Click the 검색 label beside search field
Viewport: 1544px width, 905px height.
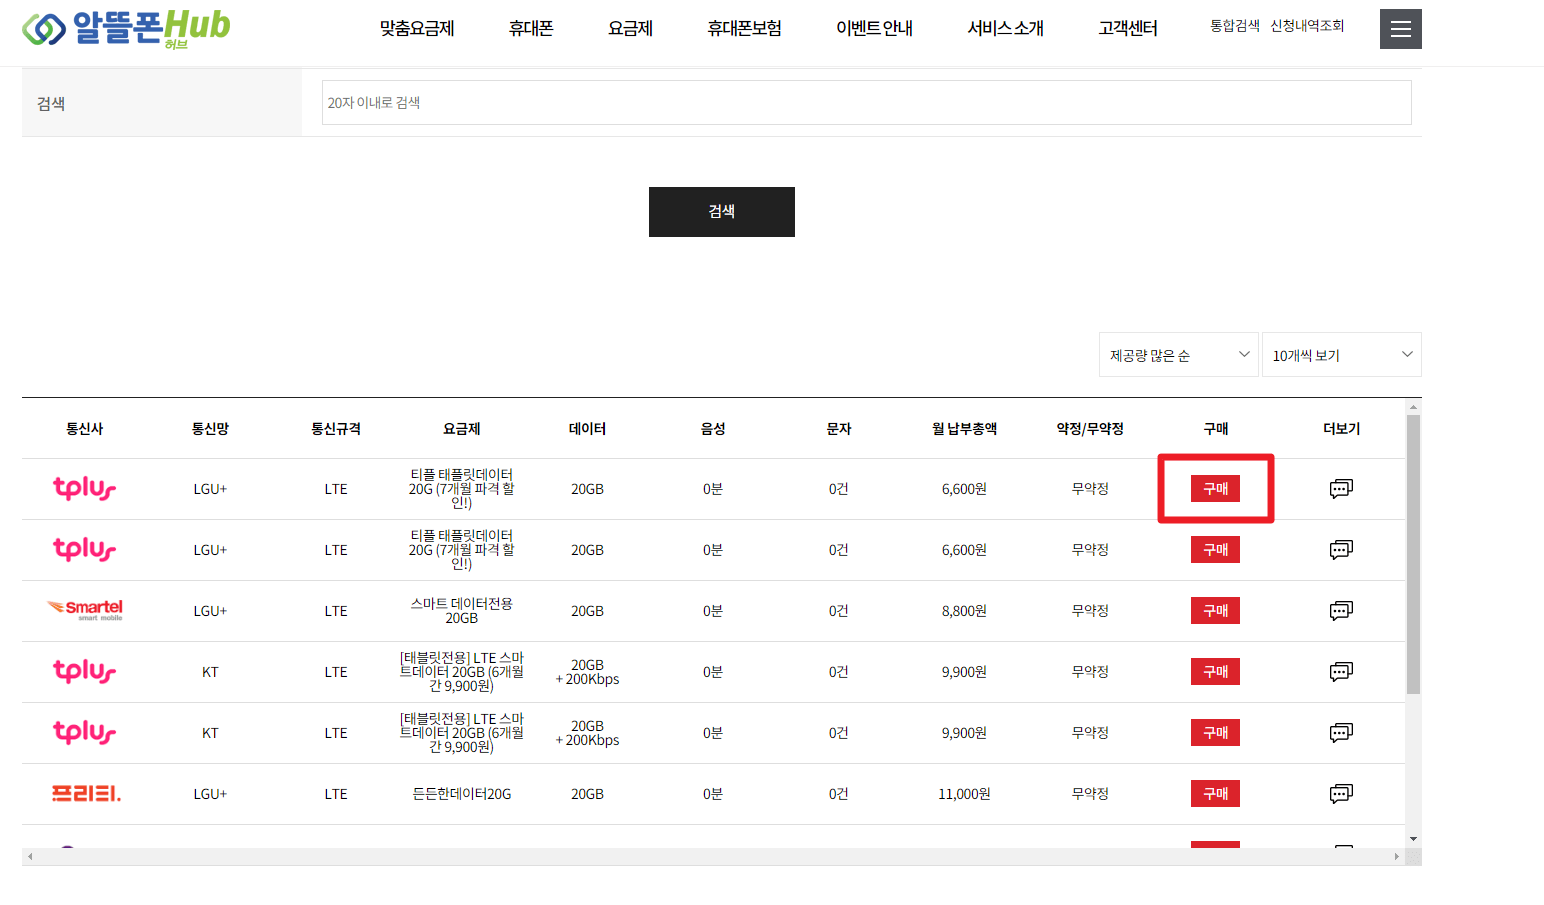pos(51,104)
